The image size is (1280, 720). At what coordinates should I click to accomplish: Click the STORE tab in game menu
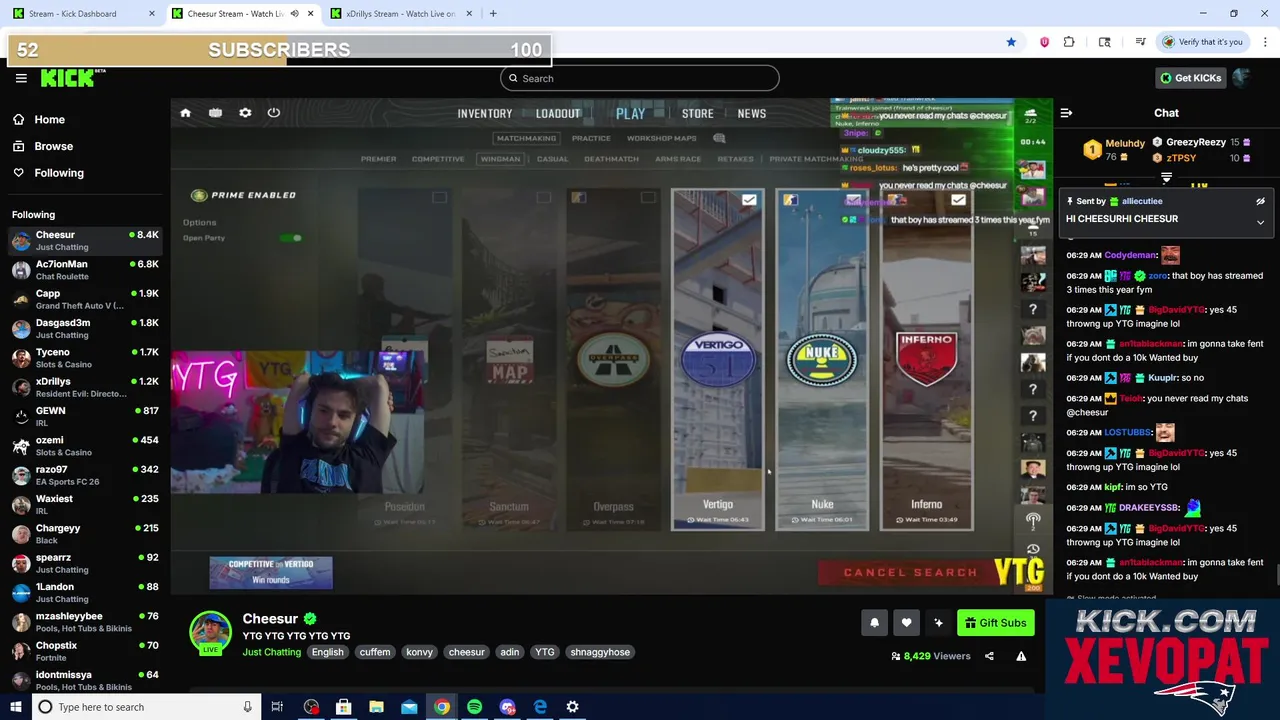point(697,114)
